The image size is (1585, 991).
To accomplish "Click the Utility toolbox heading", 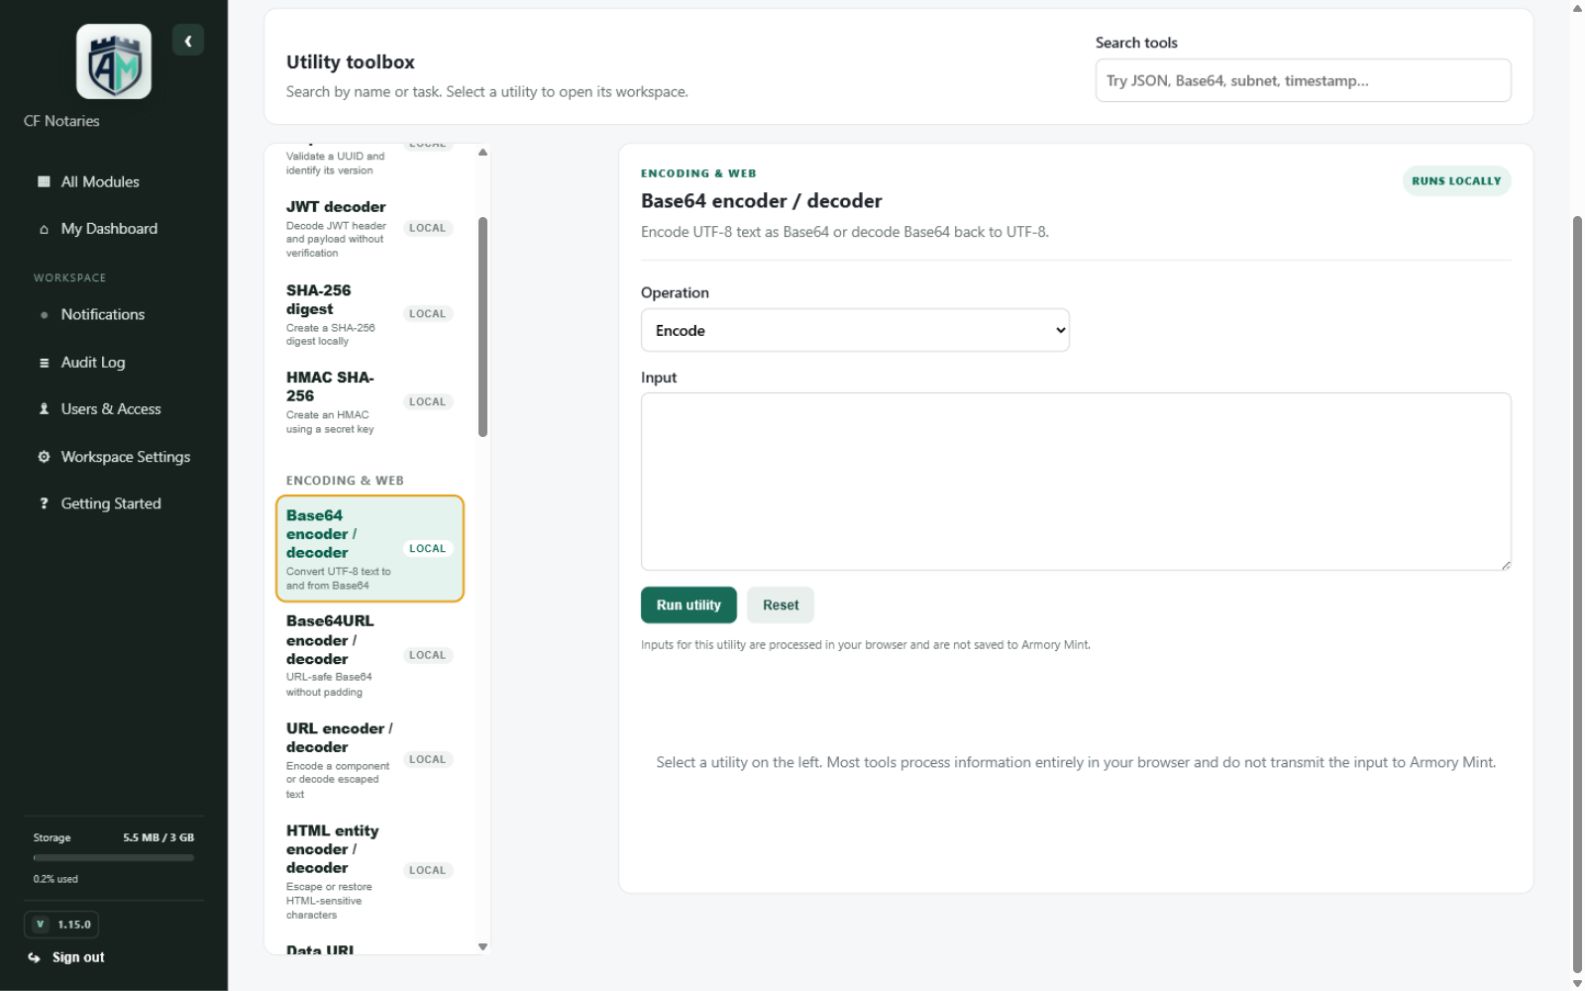I will click(350, 62).
